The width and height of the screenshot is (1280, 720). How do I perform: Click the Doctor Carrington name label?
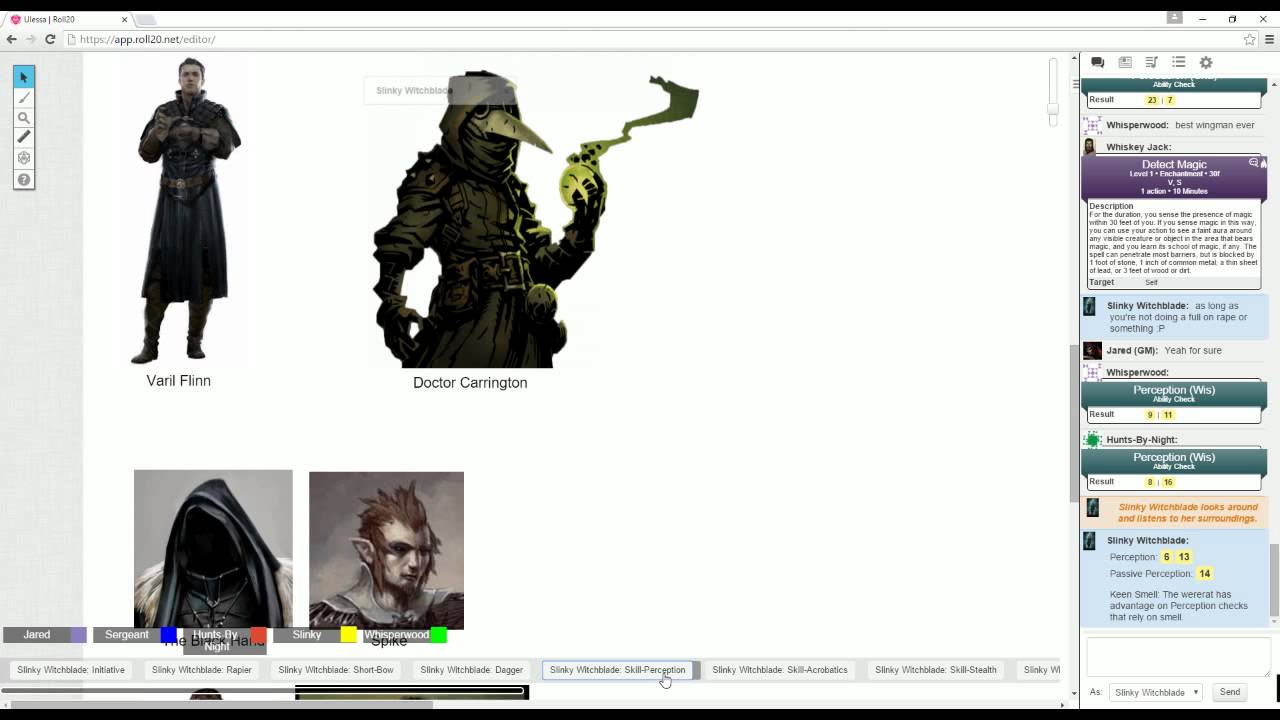470,383
